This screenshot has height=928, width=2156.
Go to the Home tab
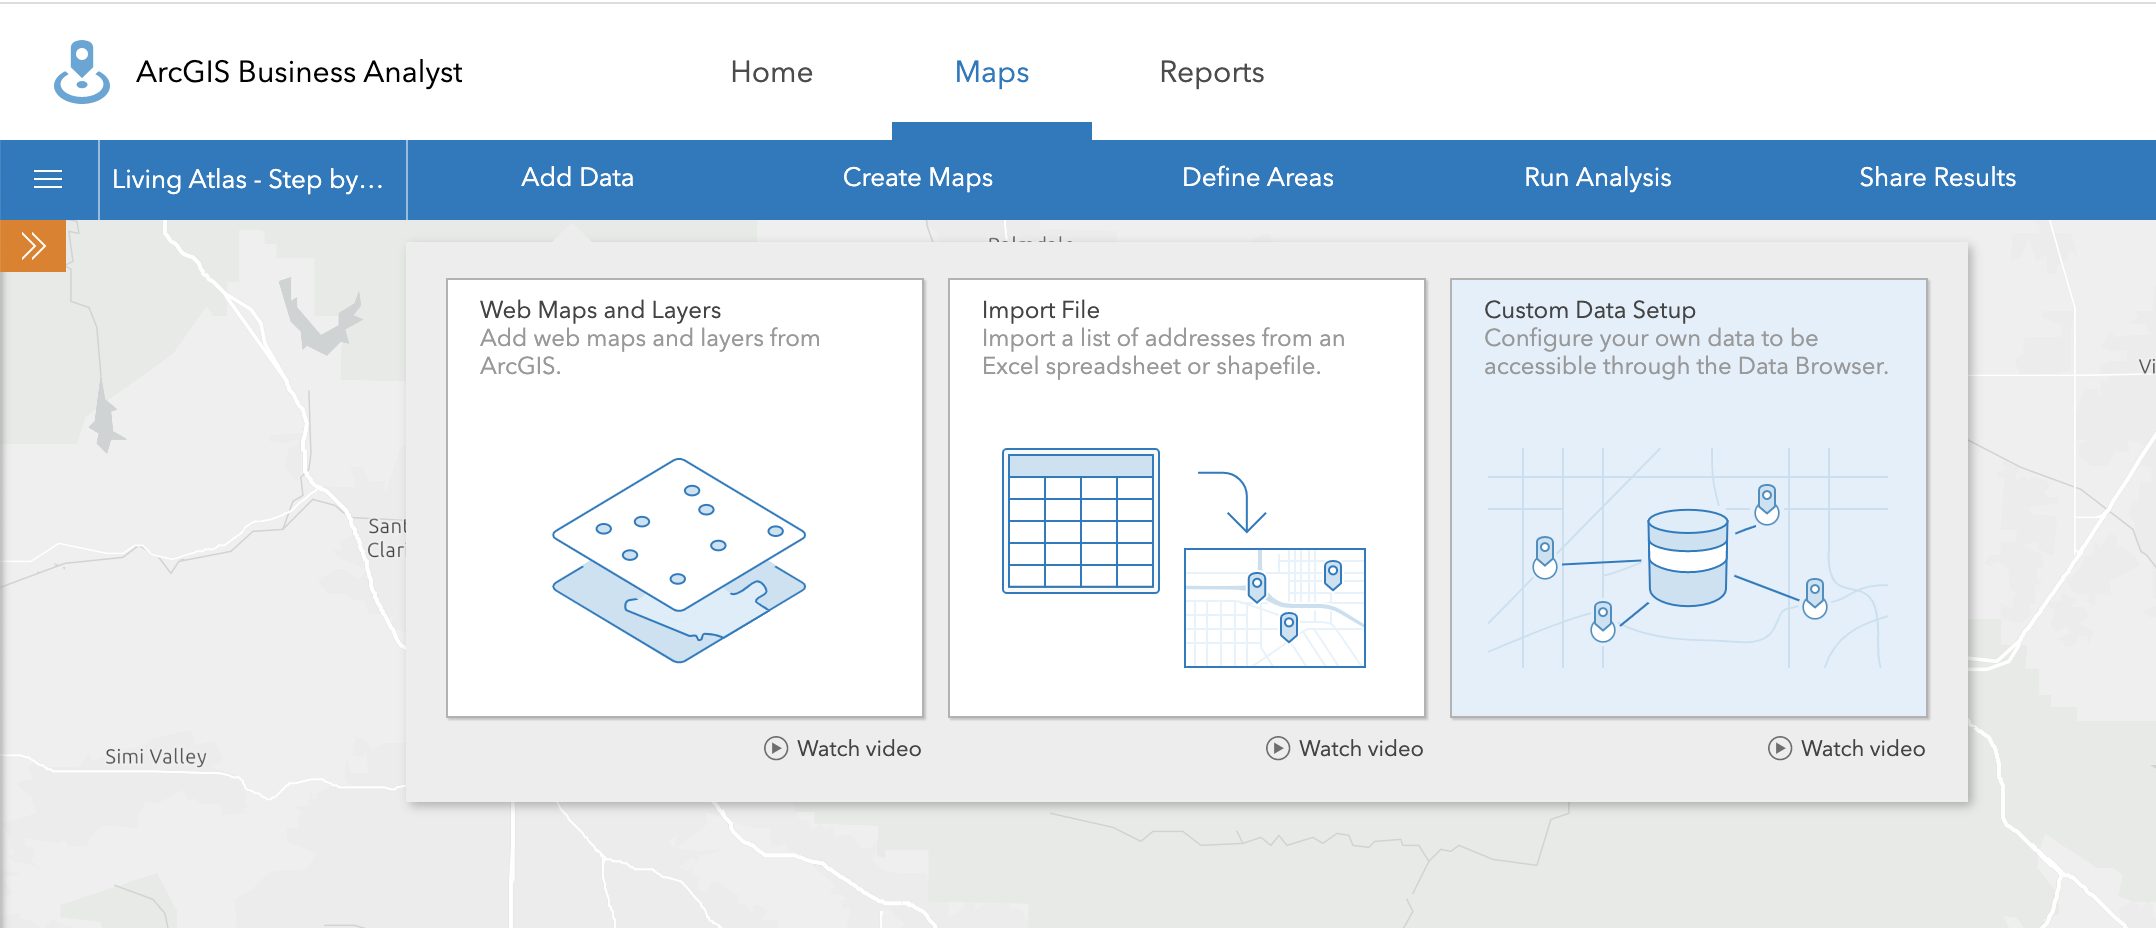(772, 72)
